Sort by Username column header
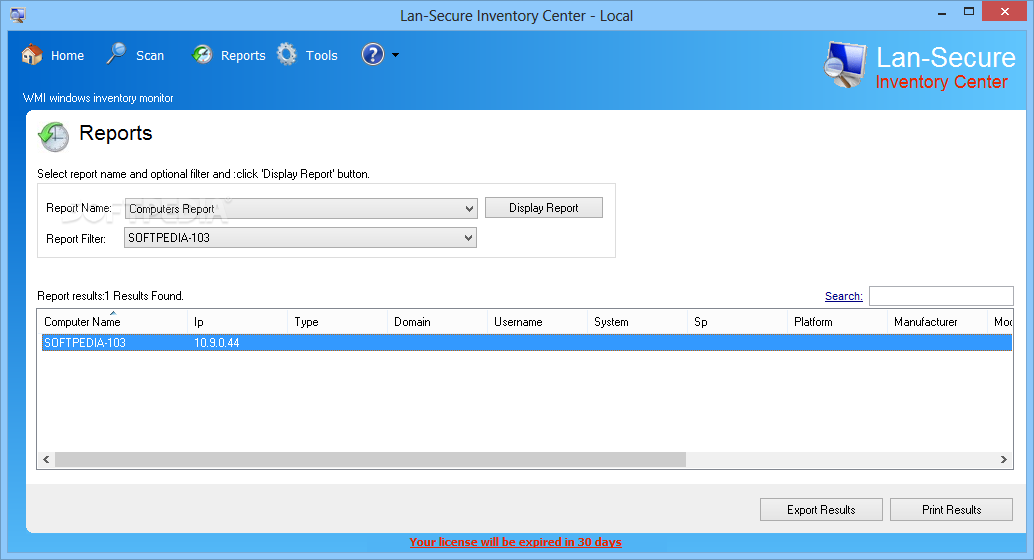This screenshot has width=1034, height=560. tap(537, 321)
